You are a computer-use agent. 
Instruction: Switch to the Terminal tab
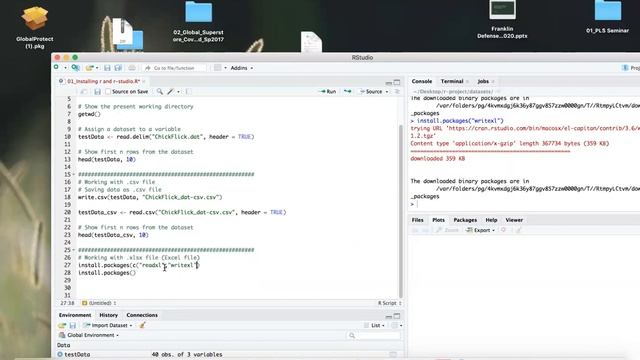(x=452, y=81)
